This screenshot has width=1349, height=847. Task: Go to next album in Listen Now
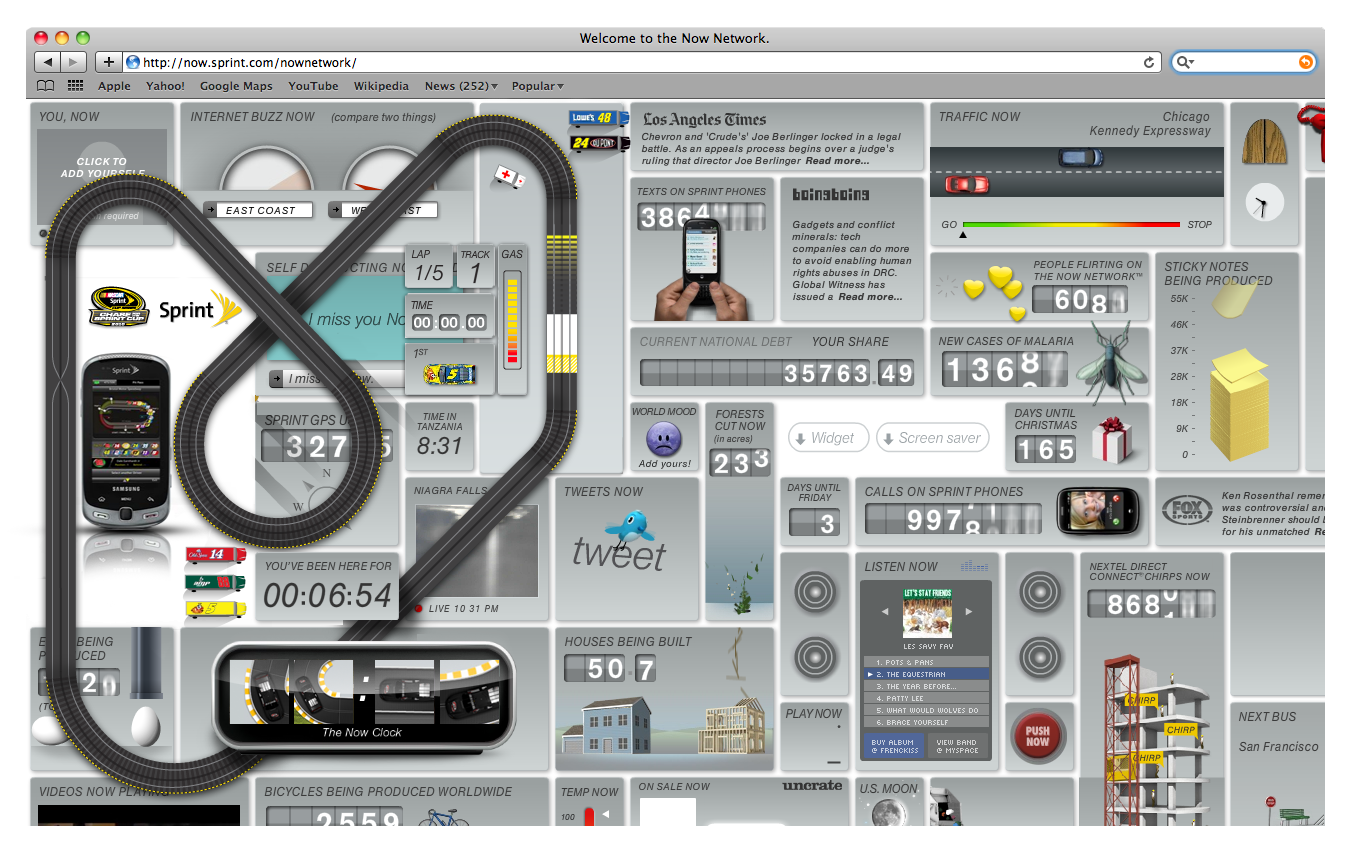(x=968, y=611)
